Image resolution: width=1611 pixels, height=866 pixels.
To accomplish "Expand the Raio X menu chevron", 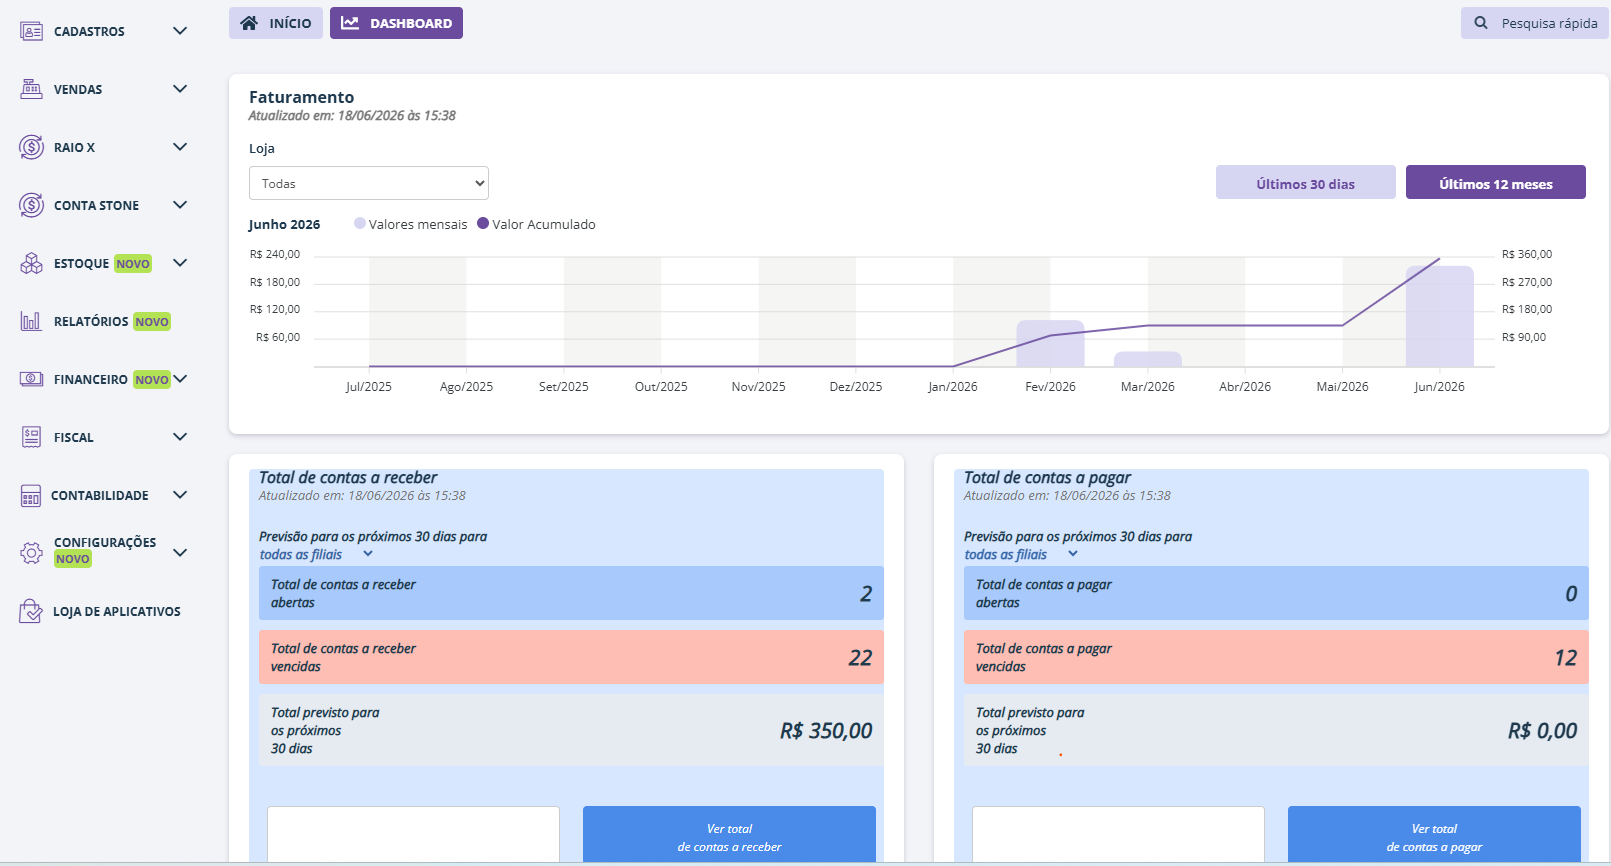I will 180,147.
